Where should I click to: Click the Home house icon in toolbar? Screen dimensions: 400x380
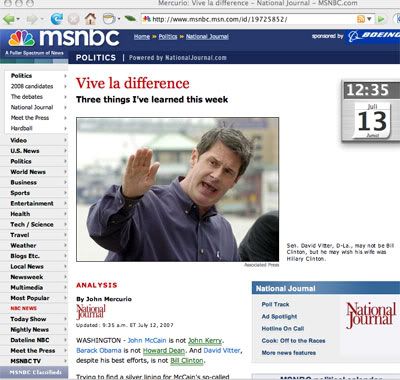(x=90, y=19)
